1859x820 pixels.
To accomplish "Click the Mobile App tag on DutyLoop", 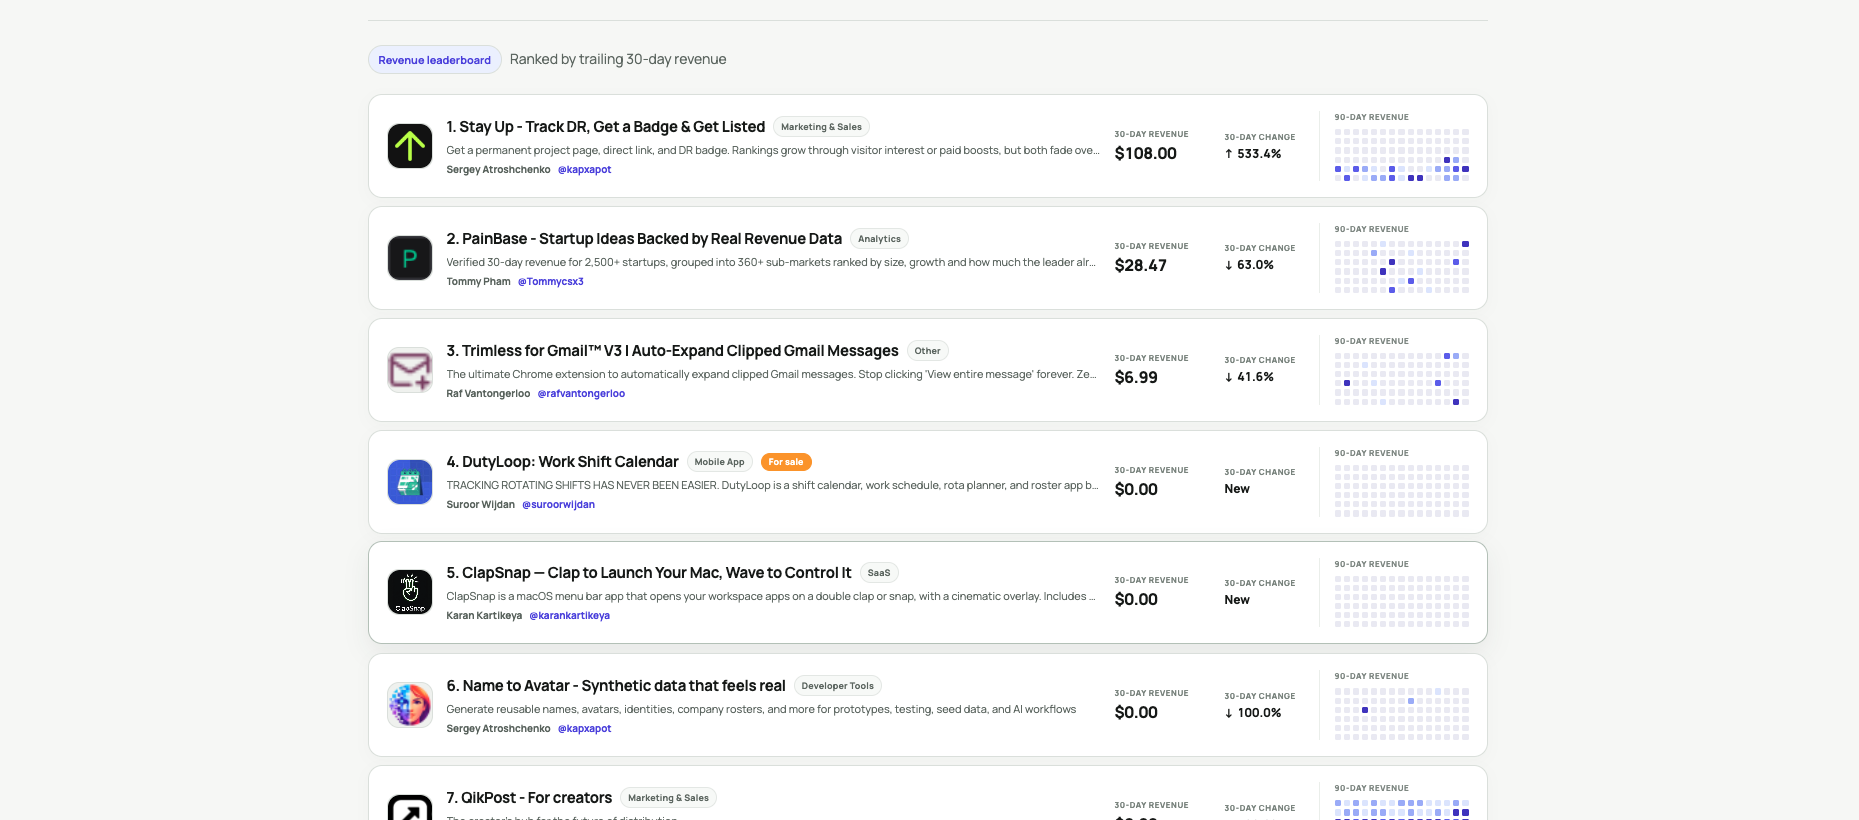I will coord(719,462).
